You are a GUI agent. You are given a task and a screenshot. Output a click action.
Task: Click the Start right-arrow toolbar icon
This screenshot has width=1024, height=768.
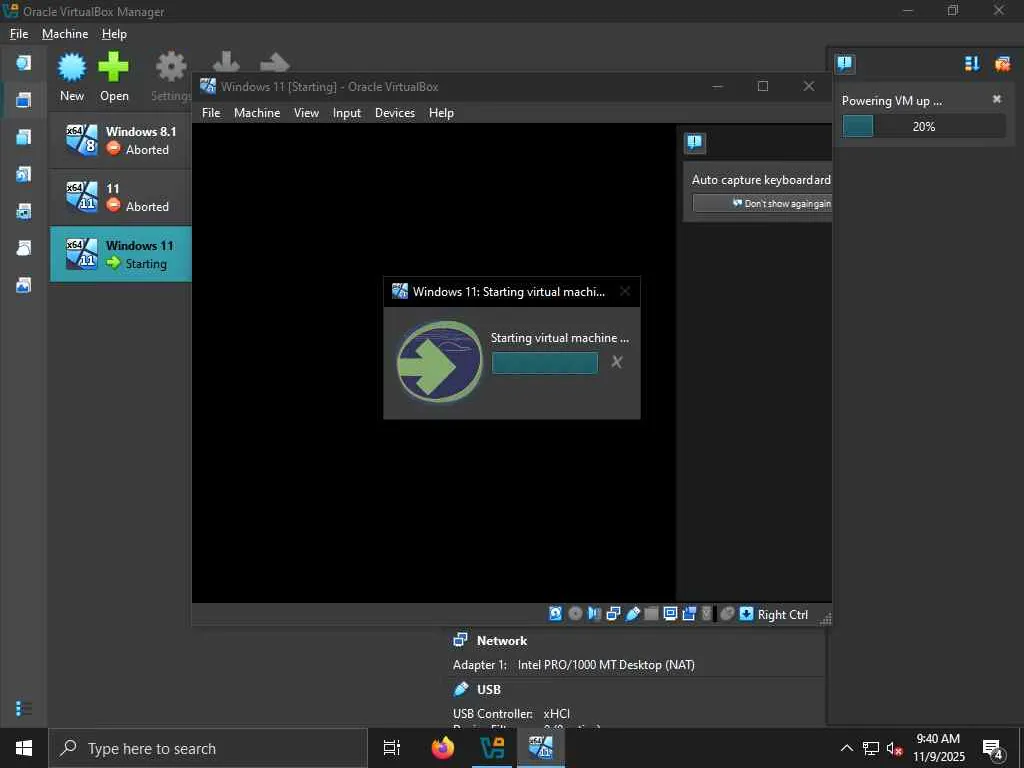click(x=274, y=62)
